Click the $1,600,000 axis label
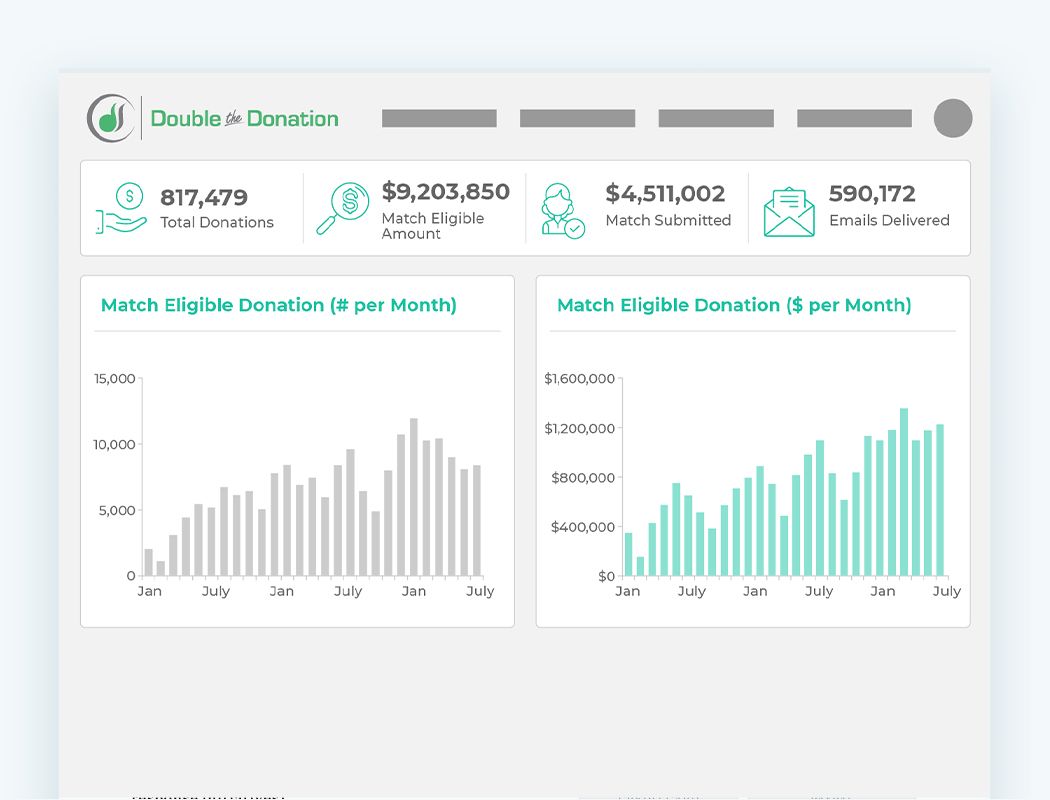Image resolution: width=1050 pixels, height=800 pixels. pos(579,379)
